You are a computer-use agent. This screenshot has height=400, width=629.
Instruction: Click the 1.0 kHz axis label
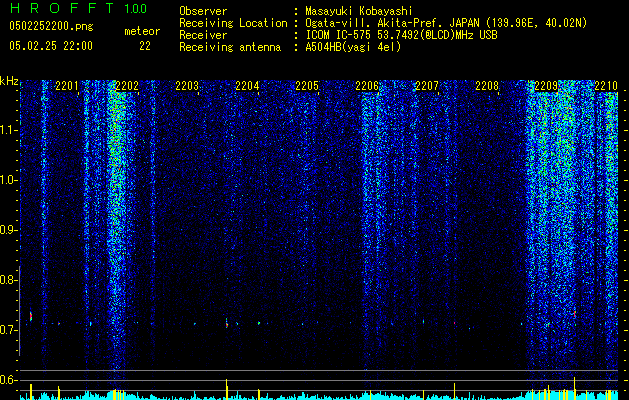click(x=8, y=180)
